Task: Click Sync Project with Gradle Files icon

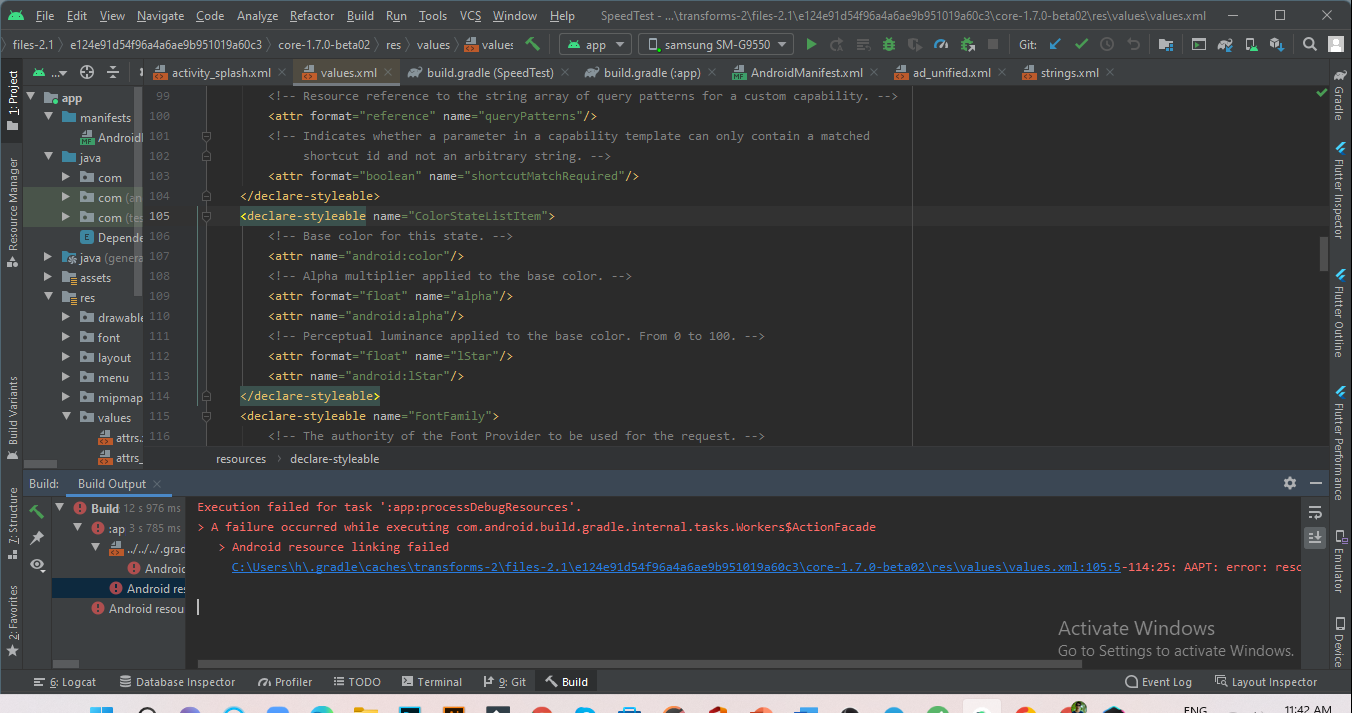Action: [x=1224, y=44]
